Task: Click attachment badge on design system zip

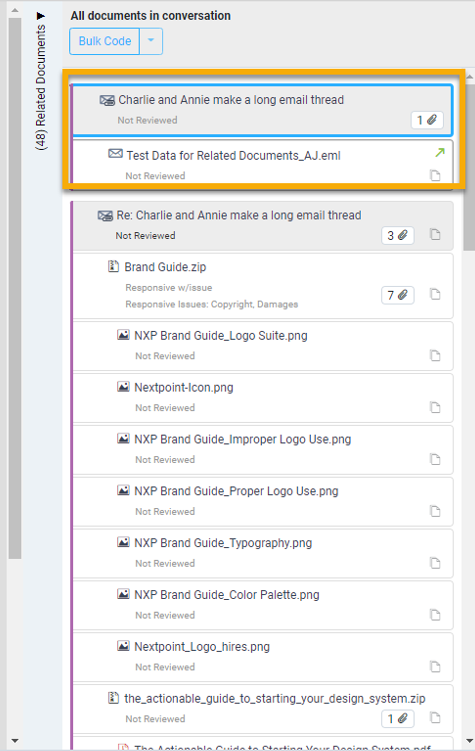Action: click(397, 718)
